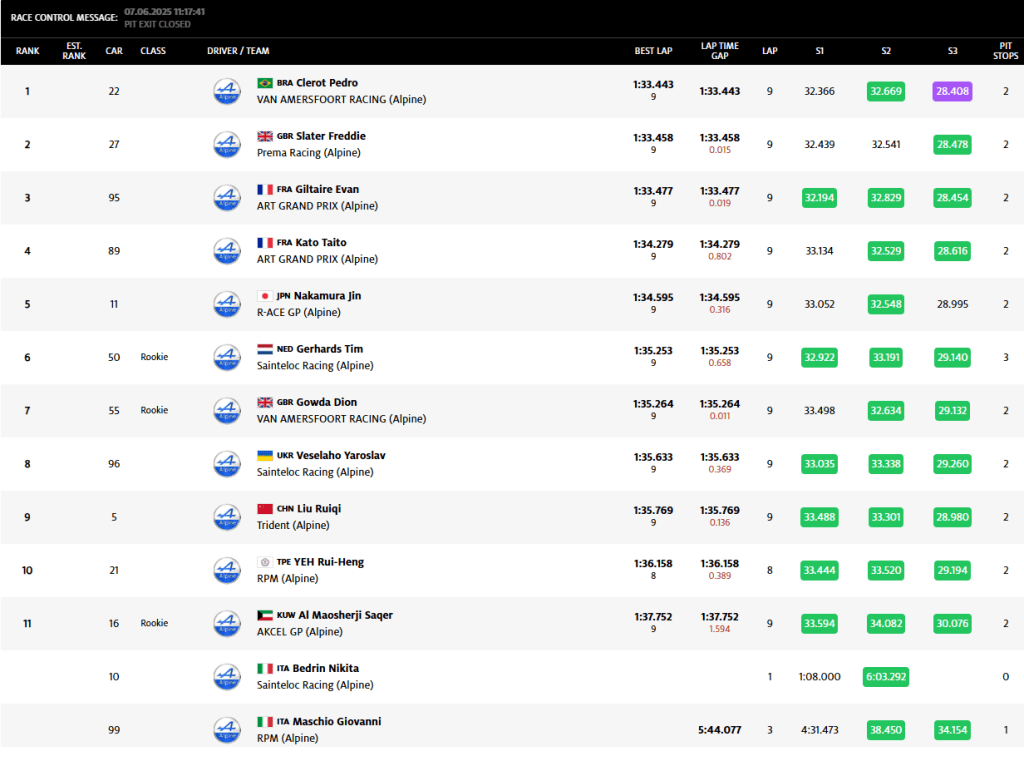Viewport: 1024px width, 761px height.
Task: Click the UK flag next to Gowda Dion
Action: click(265, 402)
